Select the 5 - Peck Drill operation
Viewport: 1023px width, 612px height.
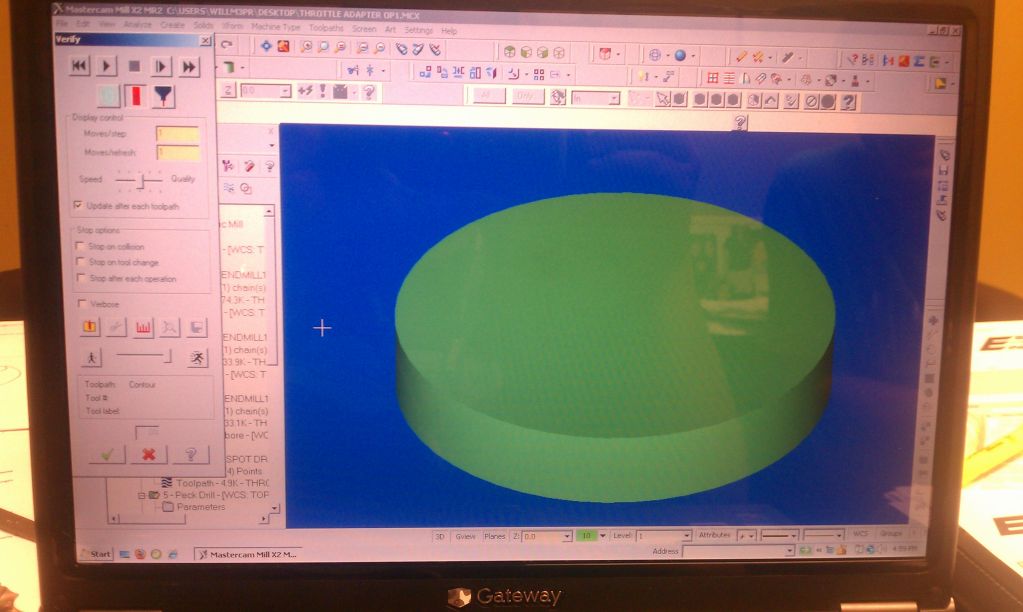215,495
